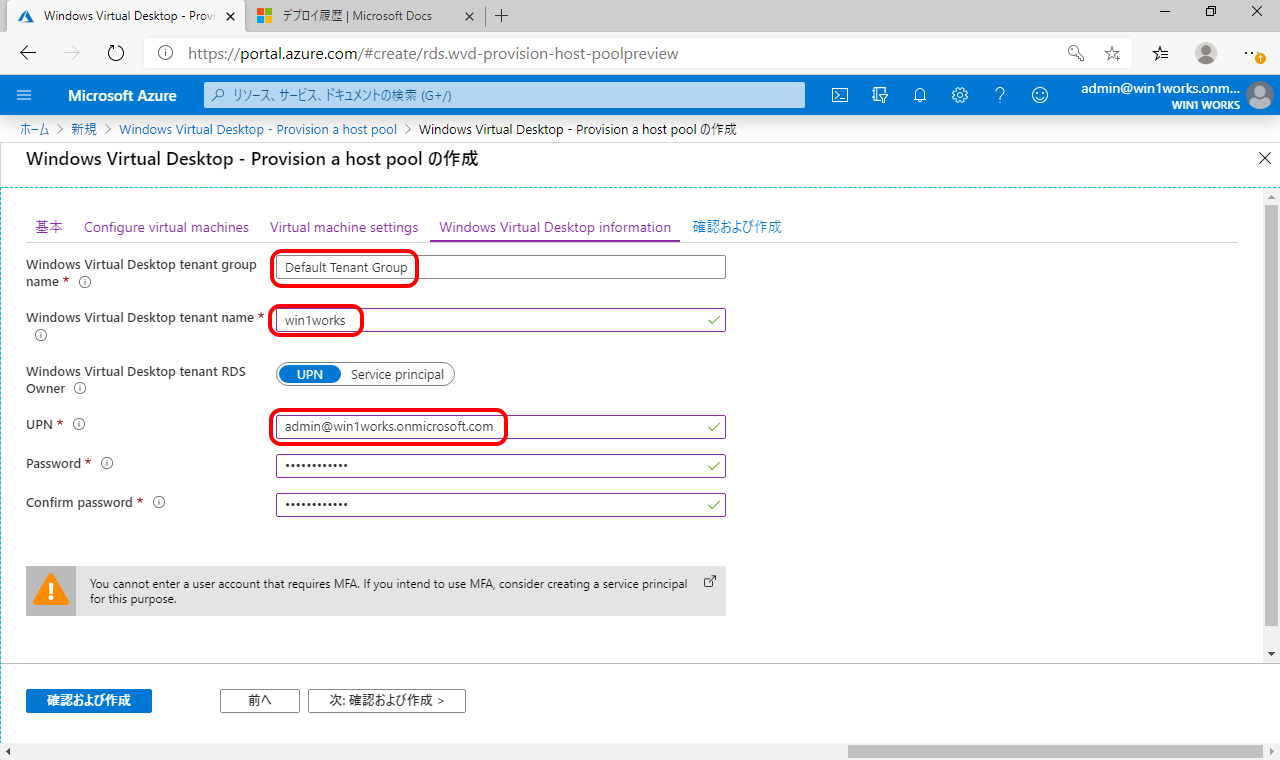Switch to 確認および作成 tab
This screenshot has height=760, width=1280.
(737, 227)
